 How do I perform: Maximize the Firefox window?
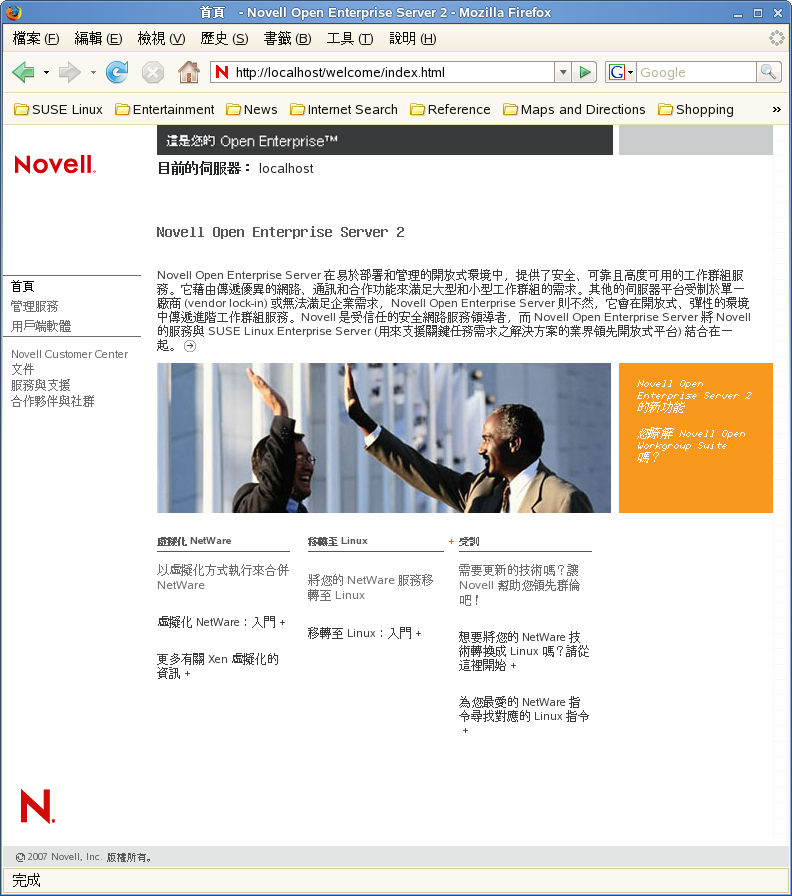click(x=758, y=13)
